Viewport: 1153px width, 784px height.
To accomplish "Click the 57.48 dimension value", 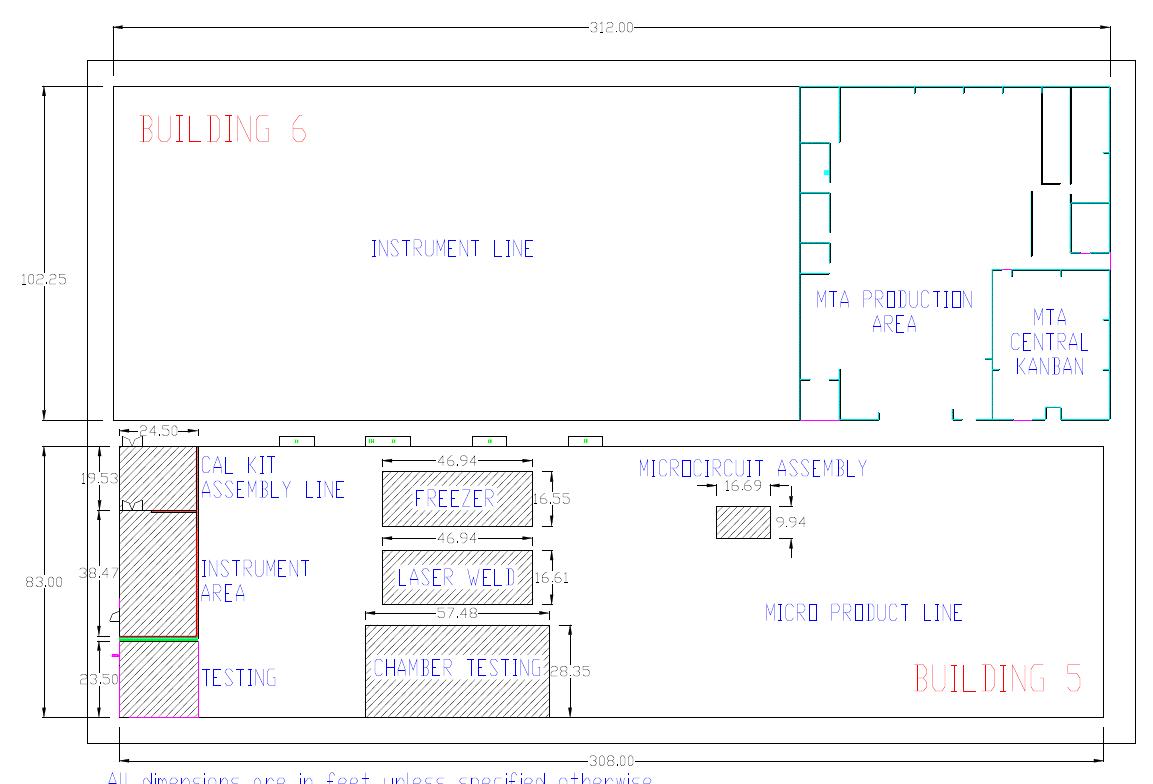I will 457,613.
